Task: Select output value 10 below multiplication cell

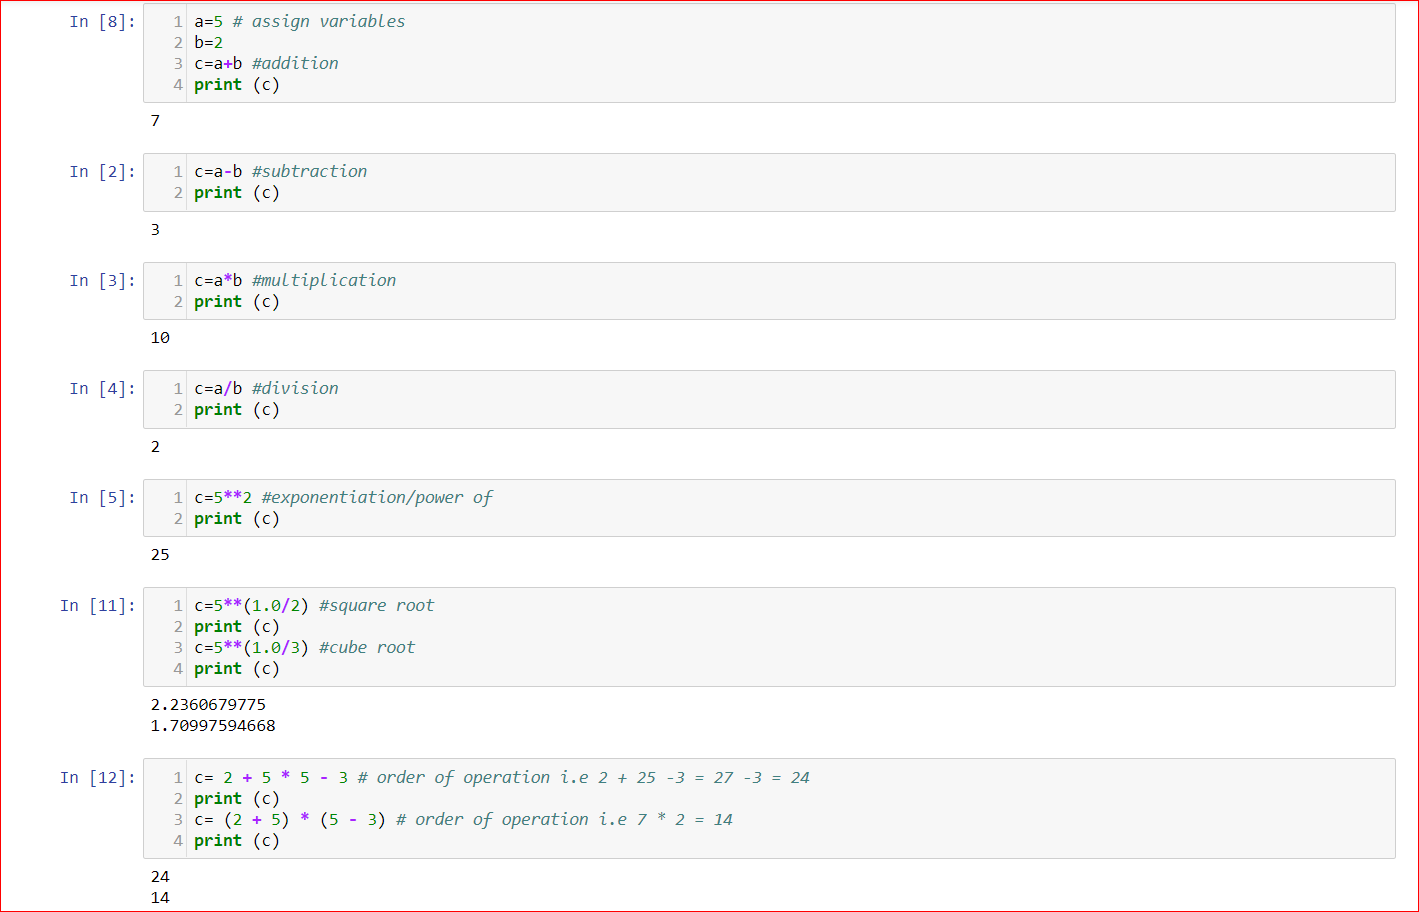Action: tap(160, 338)
